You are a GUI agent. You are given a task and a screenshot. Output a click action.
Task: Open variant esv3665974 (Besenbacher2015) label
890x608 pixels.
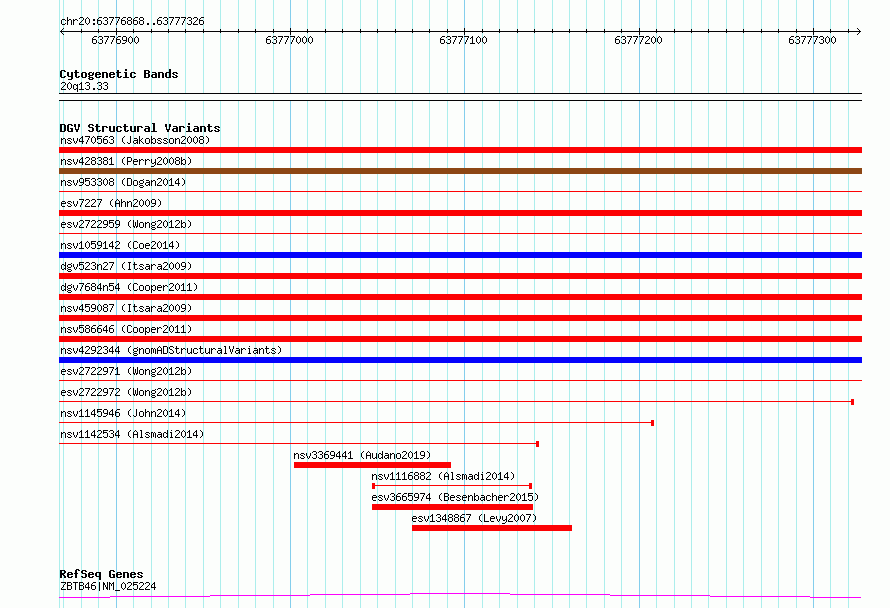click(455, 497)
